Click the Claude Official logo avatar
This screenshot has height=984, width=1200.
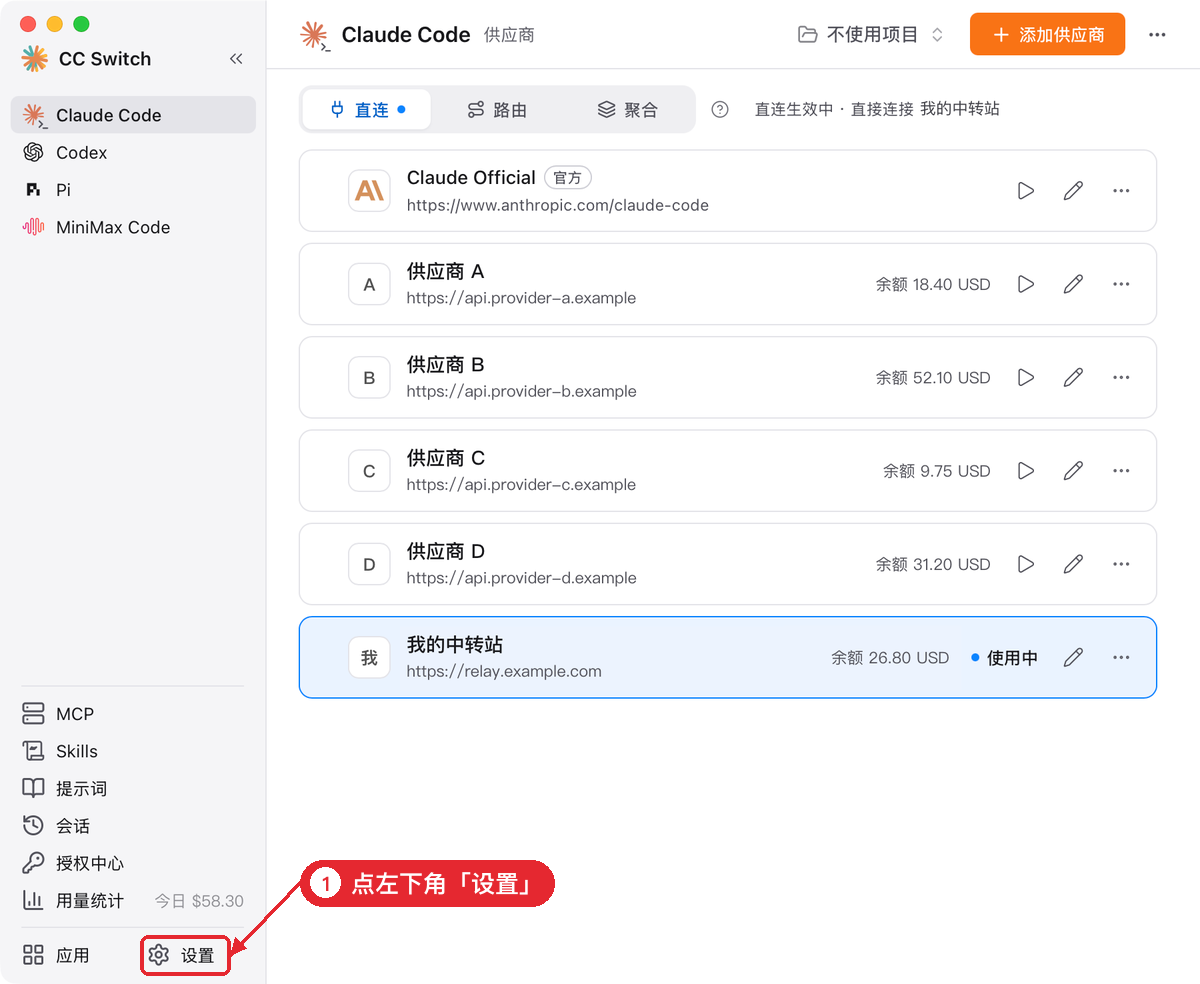click(x=369, y=190)
